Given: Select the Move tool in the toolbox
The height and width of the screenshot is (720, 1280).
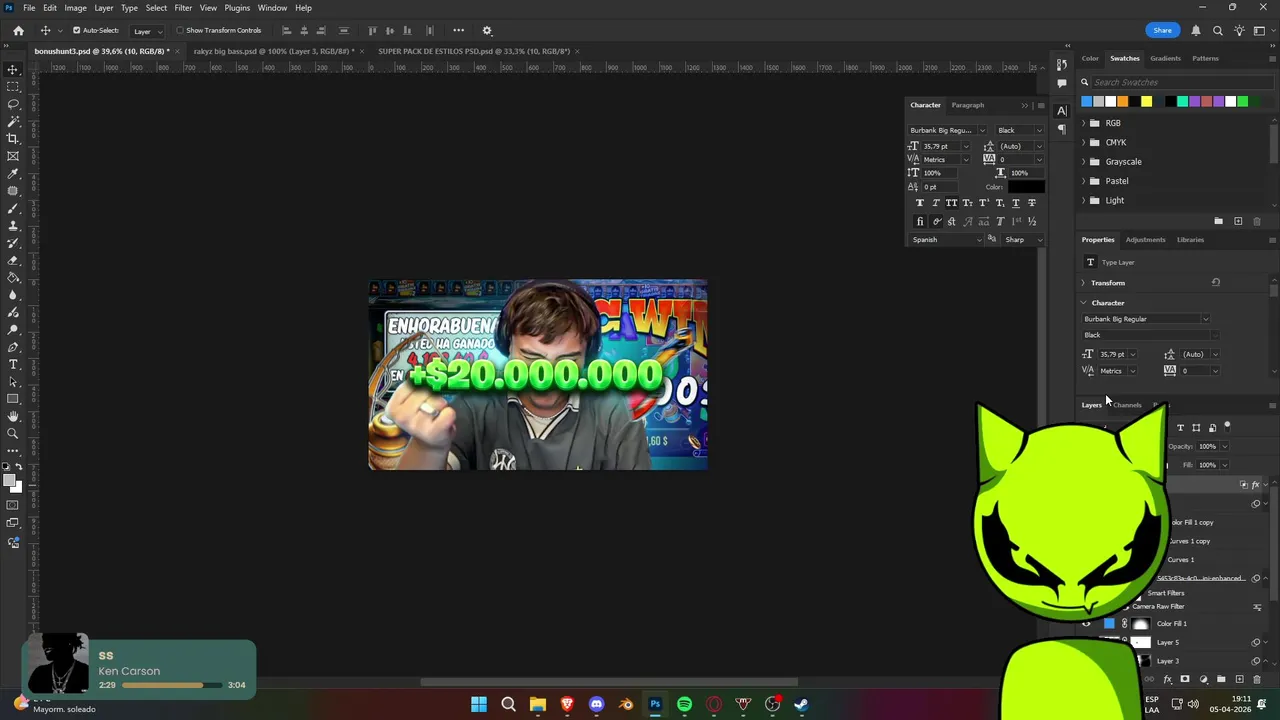Looking at the screenshot, I should pos(13,69).
